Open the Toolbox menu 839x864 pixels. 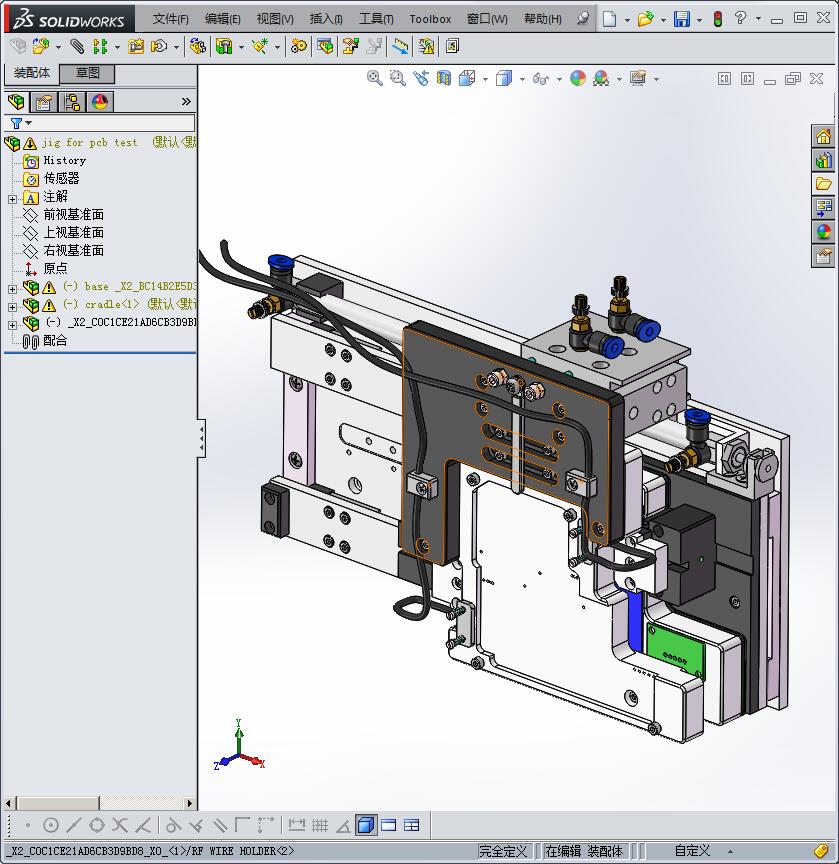430,19
